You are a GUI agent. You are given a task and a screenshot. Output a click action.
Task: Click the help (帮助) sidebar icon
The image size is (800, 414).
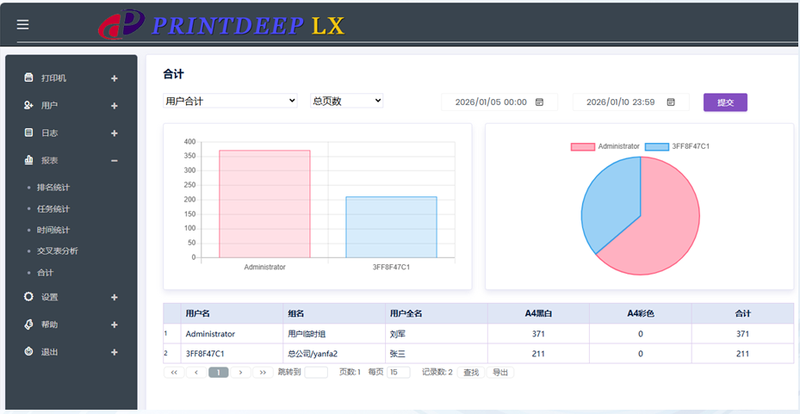coord(29,324)
